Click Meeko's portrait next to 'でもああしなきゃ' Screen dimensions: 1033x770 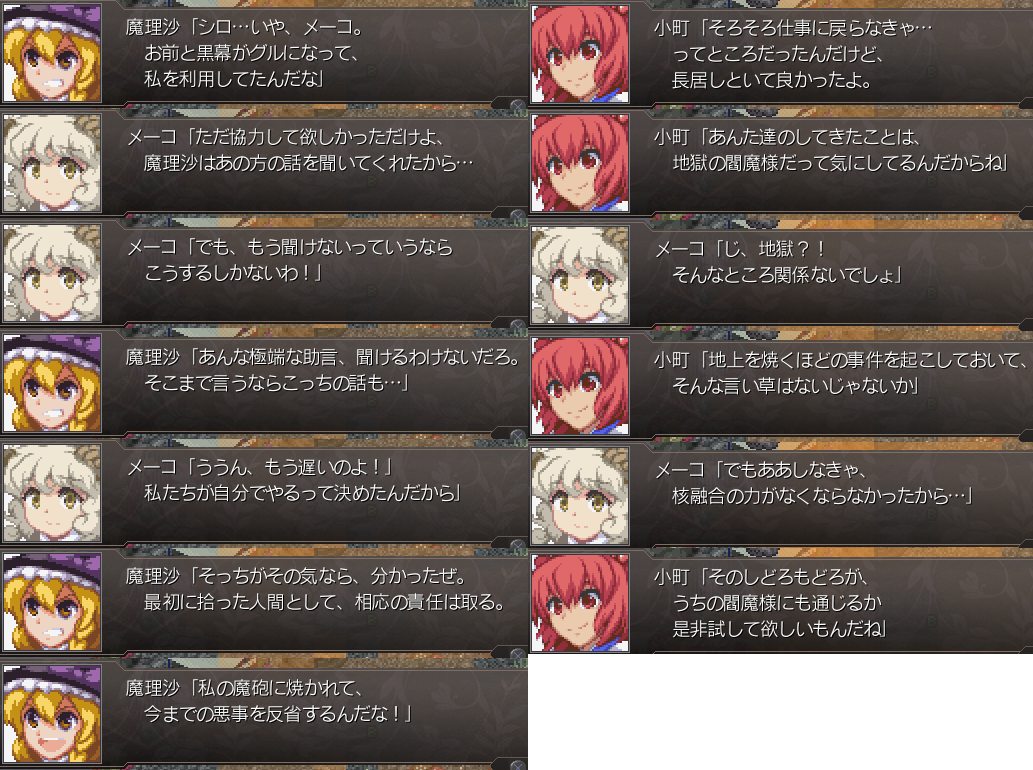[x=580, y=496]
